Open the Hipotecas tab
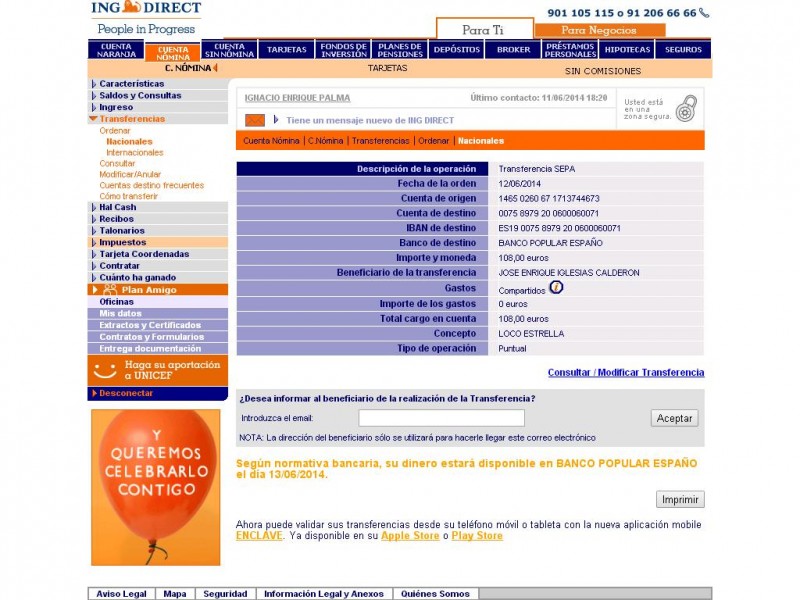This screenshot has height=600, width=800. tap(627, 49)
